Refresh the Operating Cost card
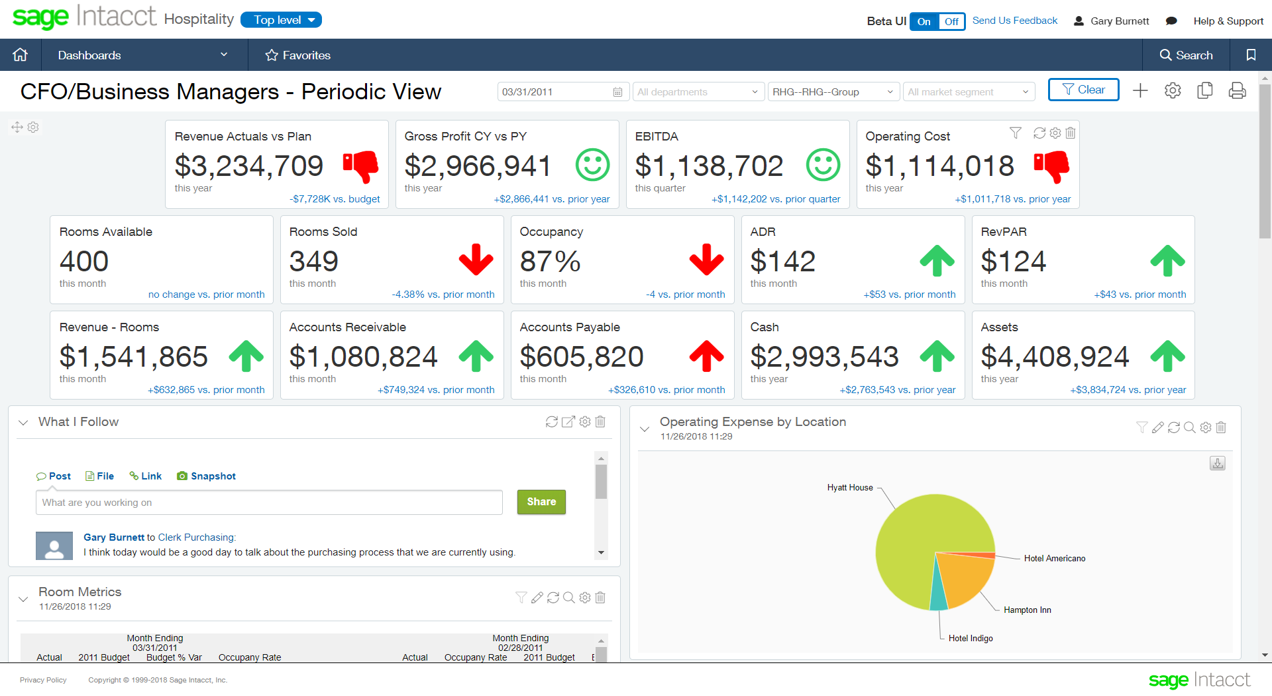 (1039, 133)
